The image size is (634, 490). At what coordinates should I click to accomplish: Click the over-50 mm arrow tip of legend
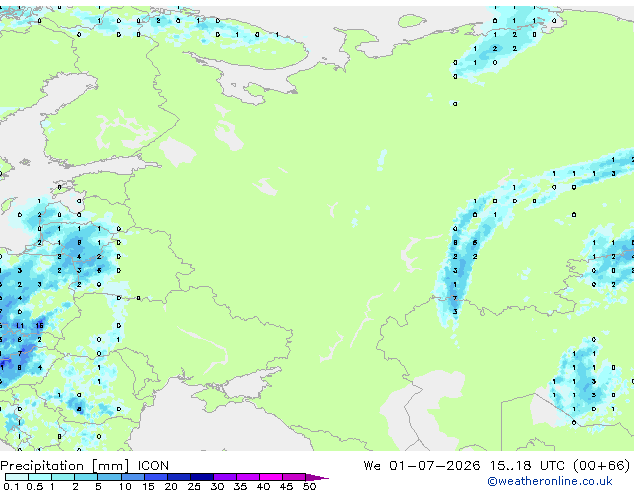317,478
